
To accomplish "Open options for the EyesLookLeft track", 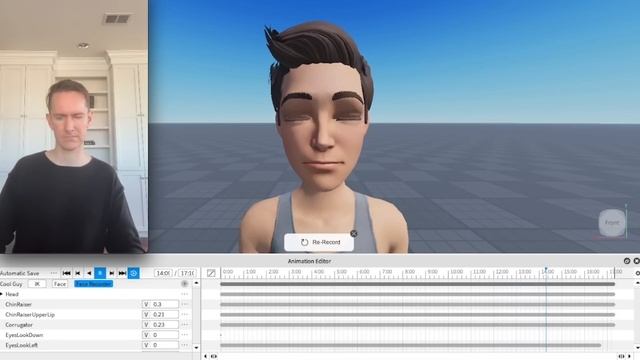I will [184, 345].
